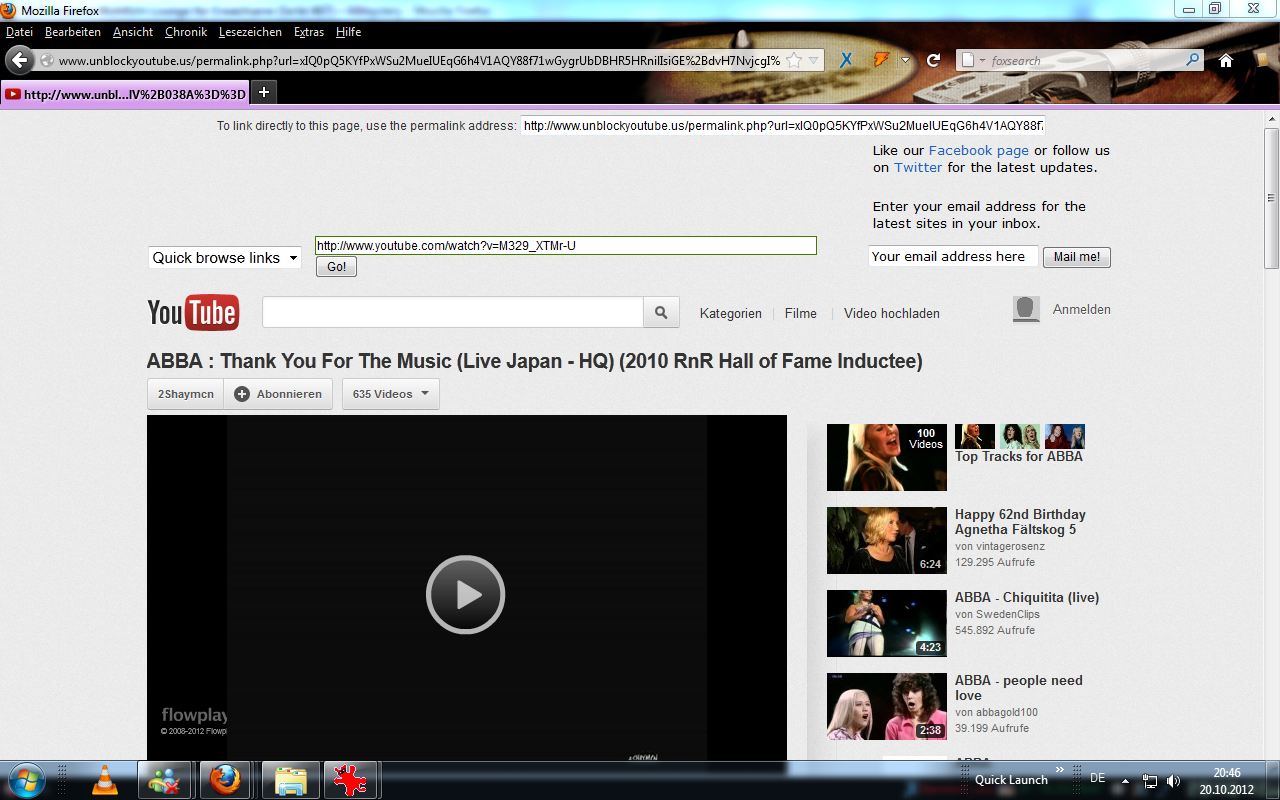Launch VLC media player from taskbar
This screenshot has width=1280, height=800.
coord(104,779)
